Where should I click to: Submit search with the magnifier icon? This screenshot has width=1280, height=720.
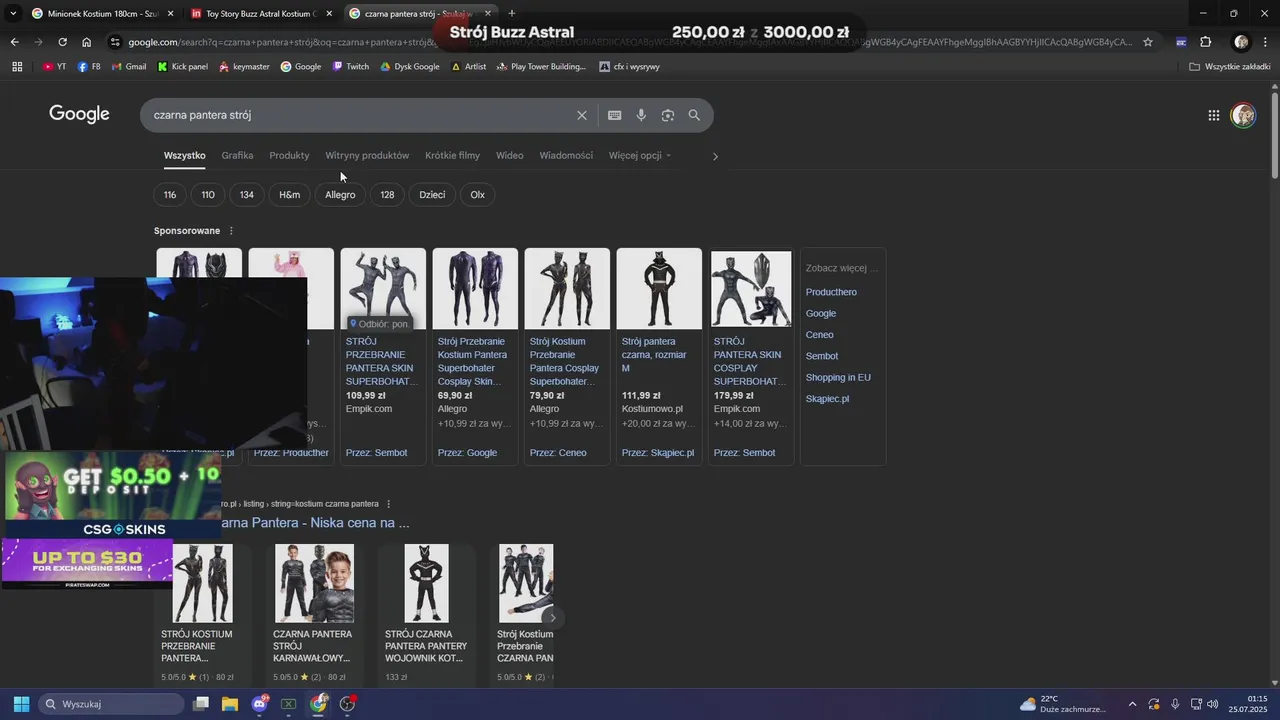(694, 115)
